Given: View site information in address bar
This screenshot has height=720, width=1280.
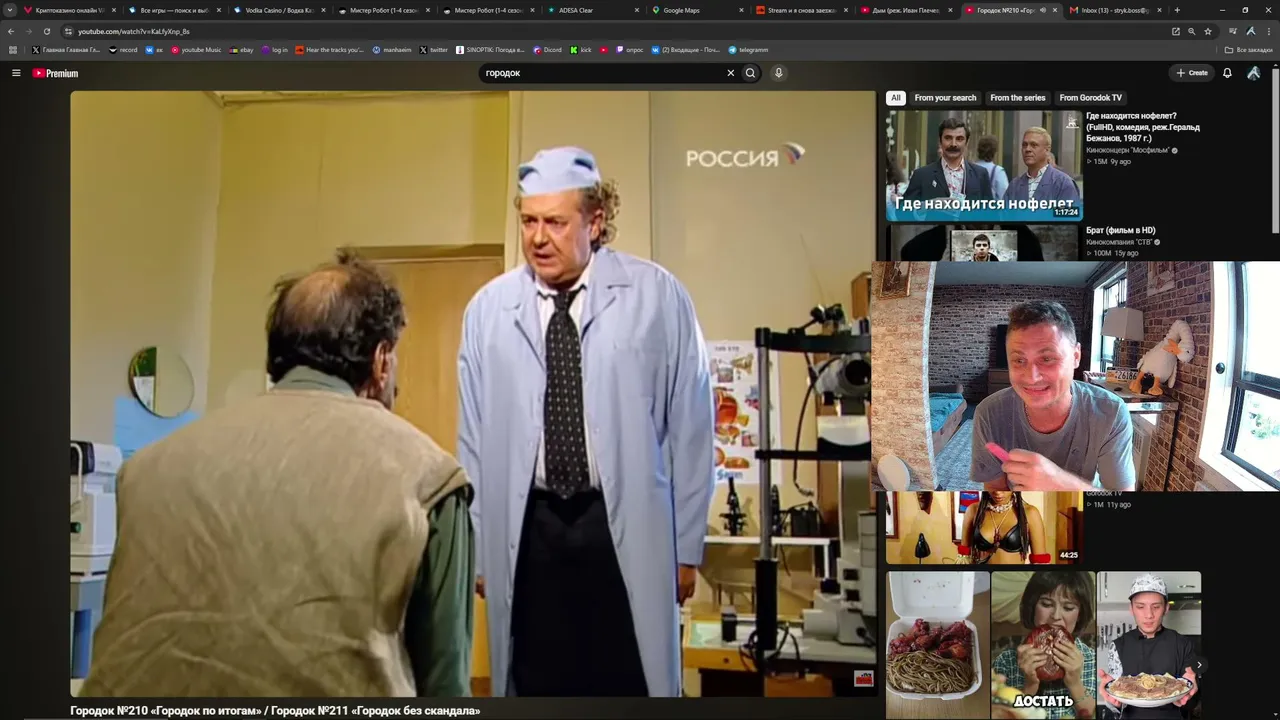Looking at the screenshot, I should (x=68, y=31).
